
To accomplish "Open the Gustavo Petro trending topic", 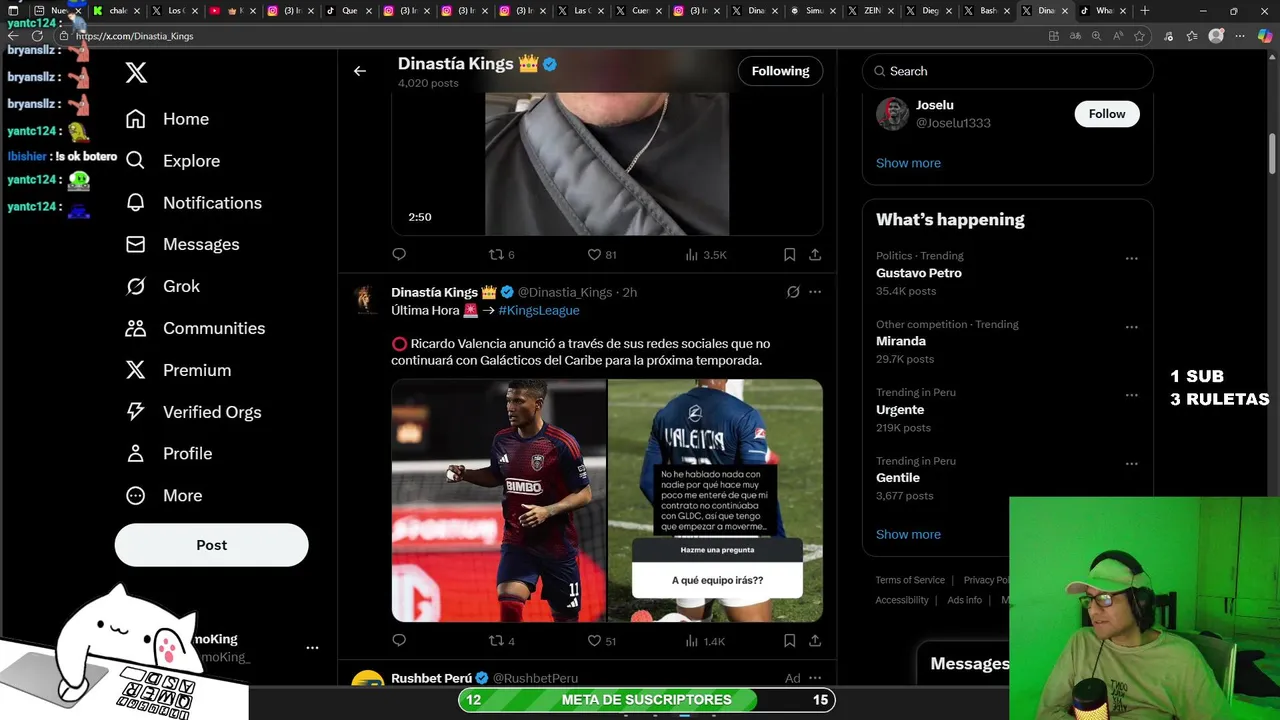I will [919, 273].
